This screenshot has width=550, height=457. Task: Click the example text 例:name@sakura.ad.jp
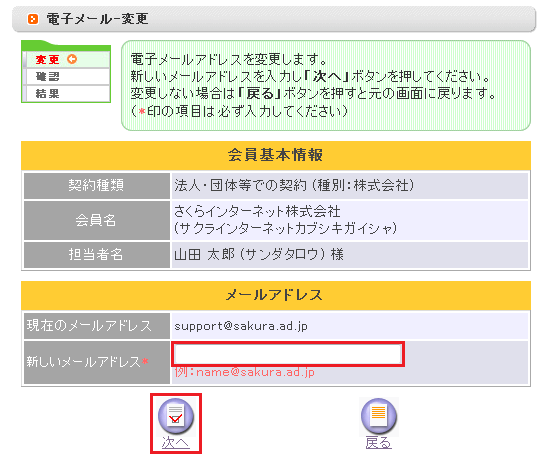(x=244, y=372)
